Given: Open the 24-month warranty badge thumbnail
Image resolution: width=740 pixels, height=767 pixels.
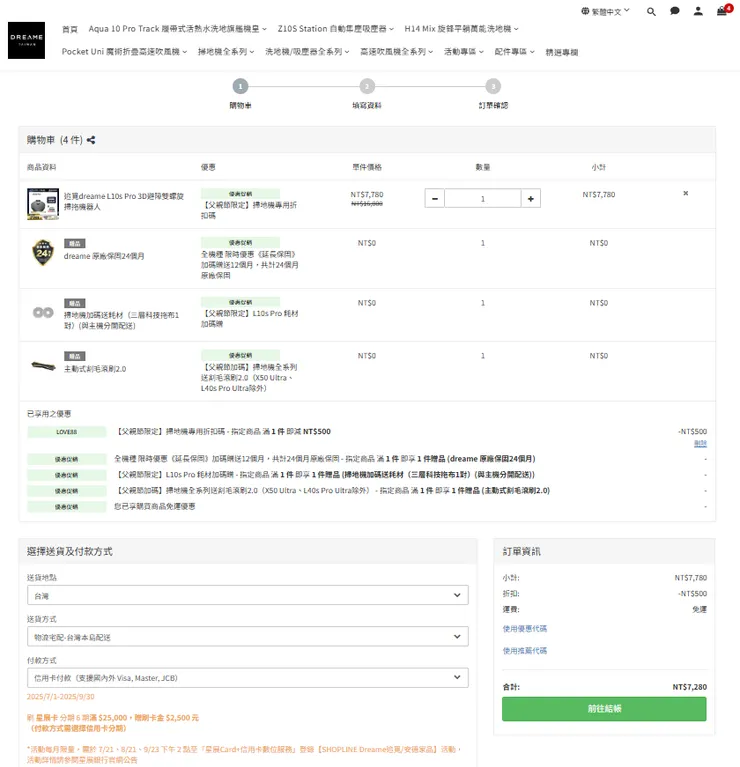Looking at the screenshot, I should click(43, 252).
